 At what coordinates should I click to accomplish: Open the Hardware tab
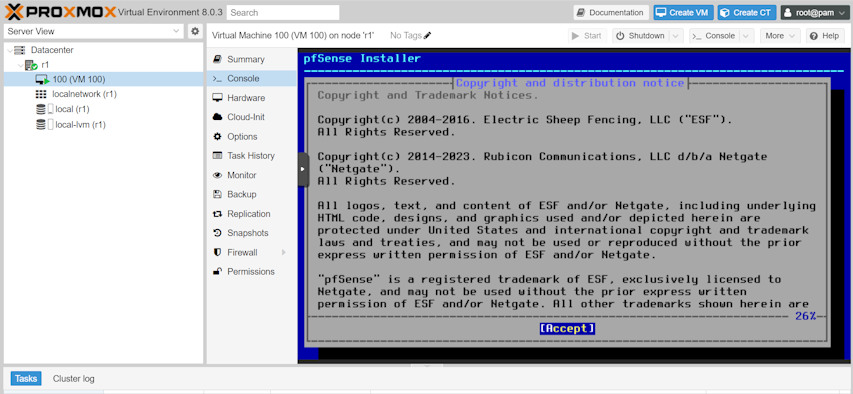tap(251, 98)
